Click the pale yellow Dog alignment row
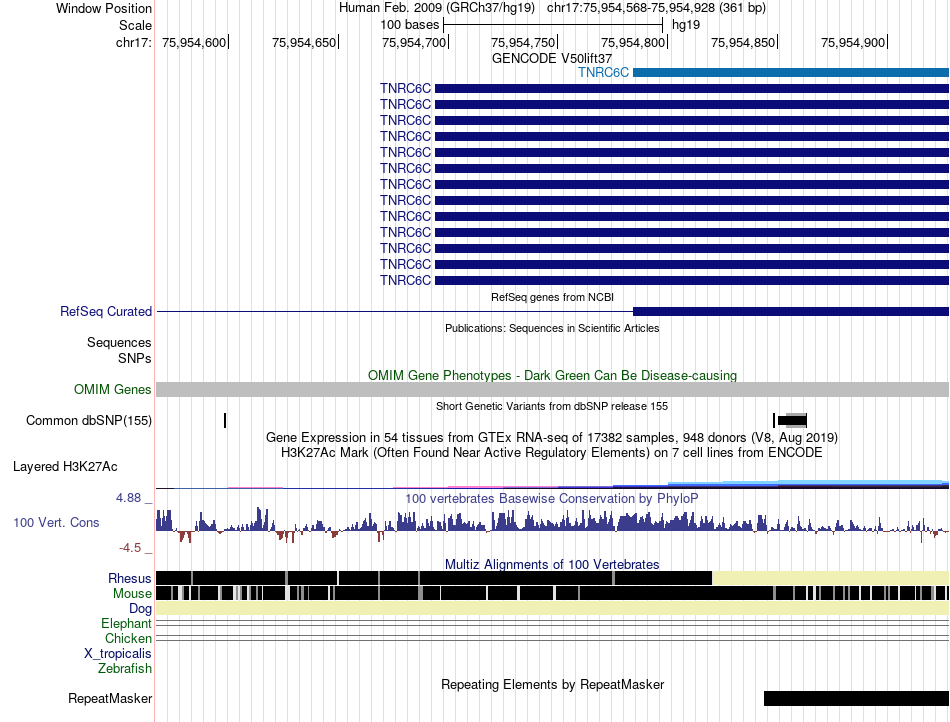Image resolution: width=950 pixels, height=722 pixels. (x=552, y=608)
